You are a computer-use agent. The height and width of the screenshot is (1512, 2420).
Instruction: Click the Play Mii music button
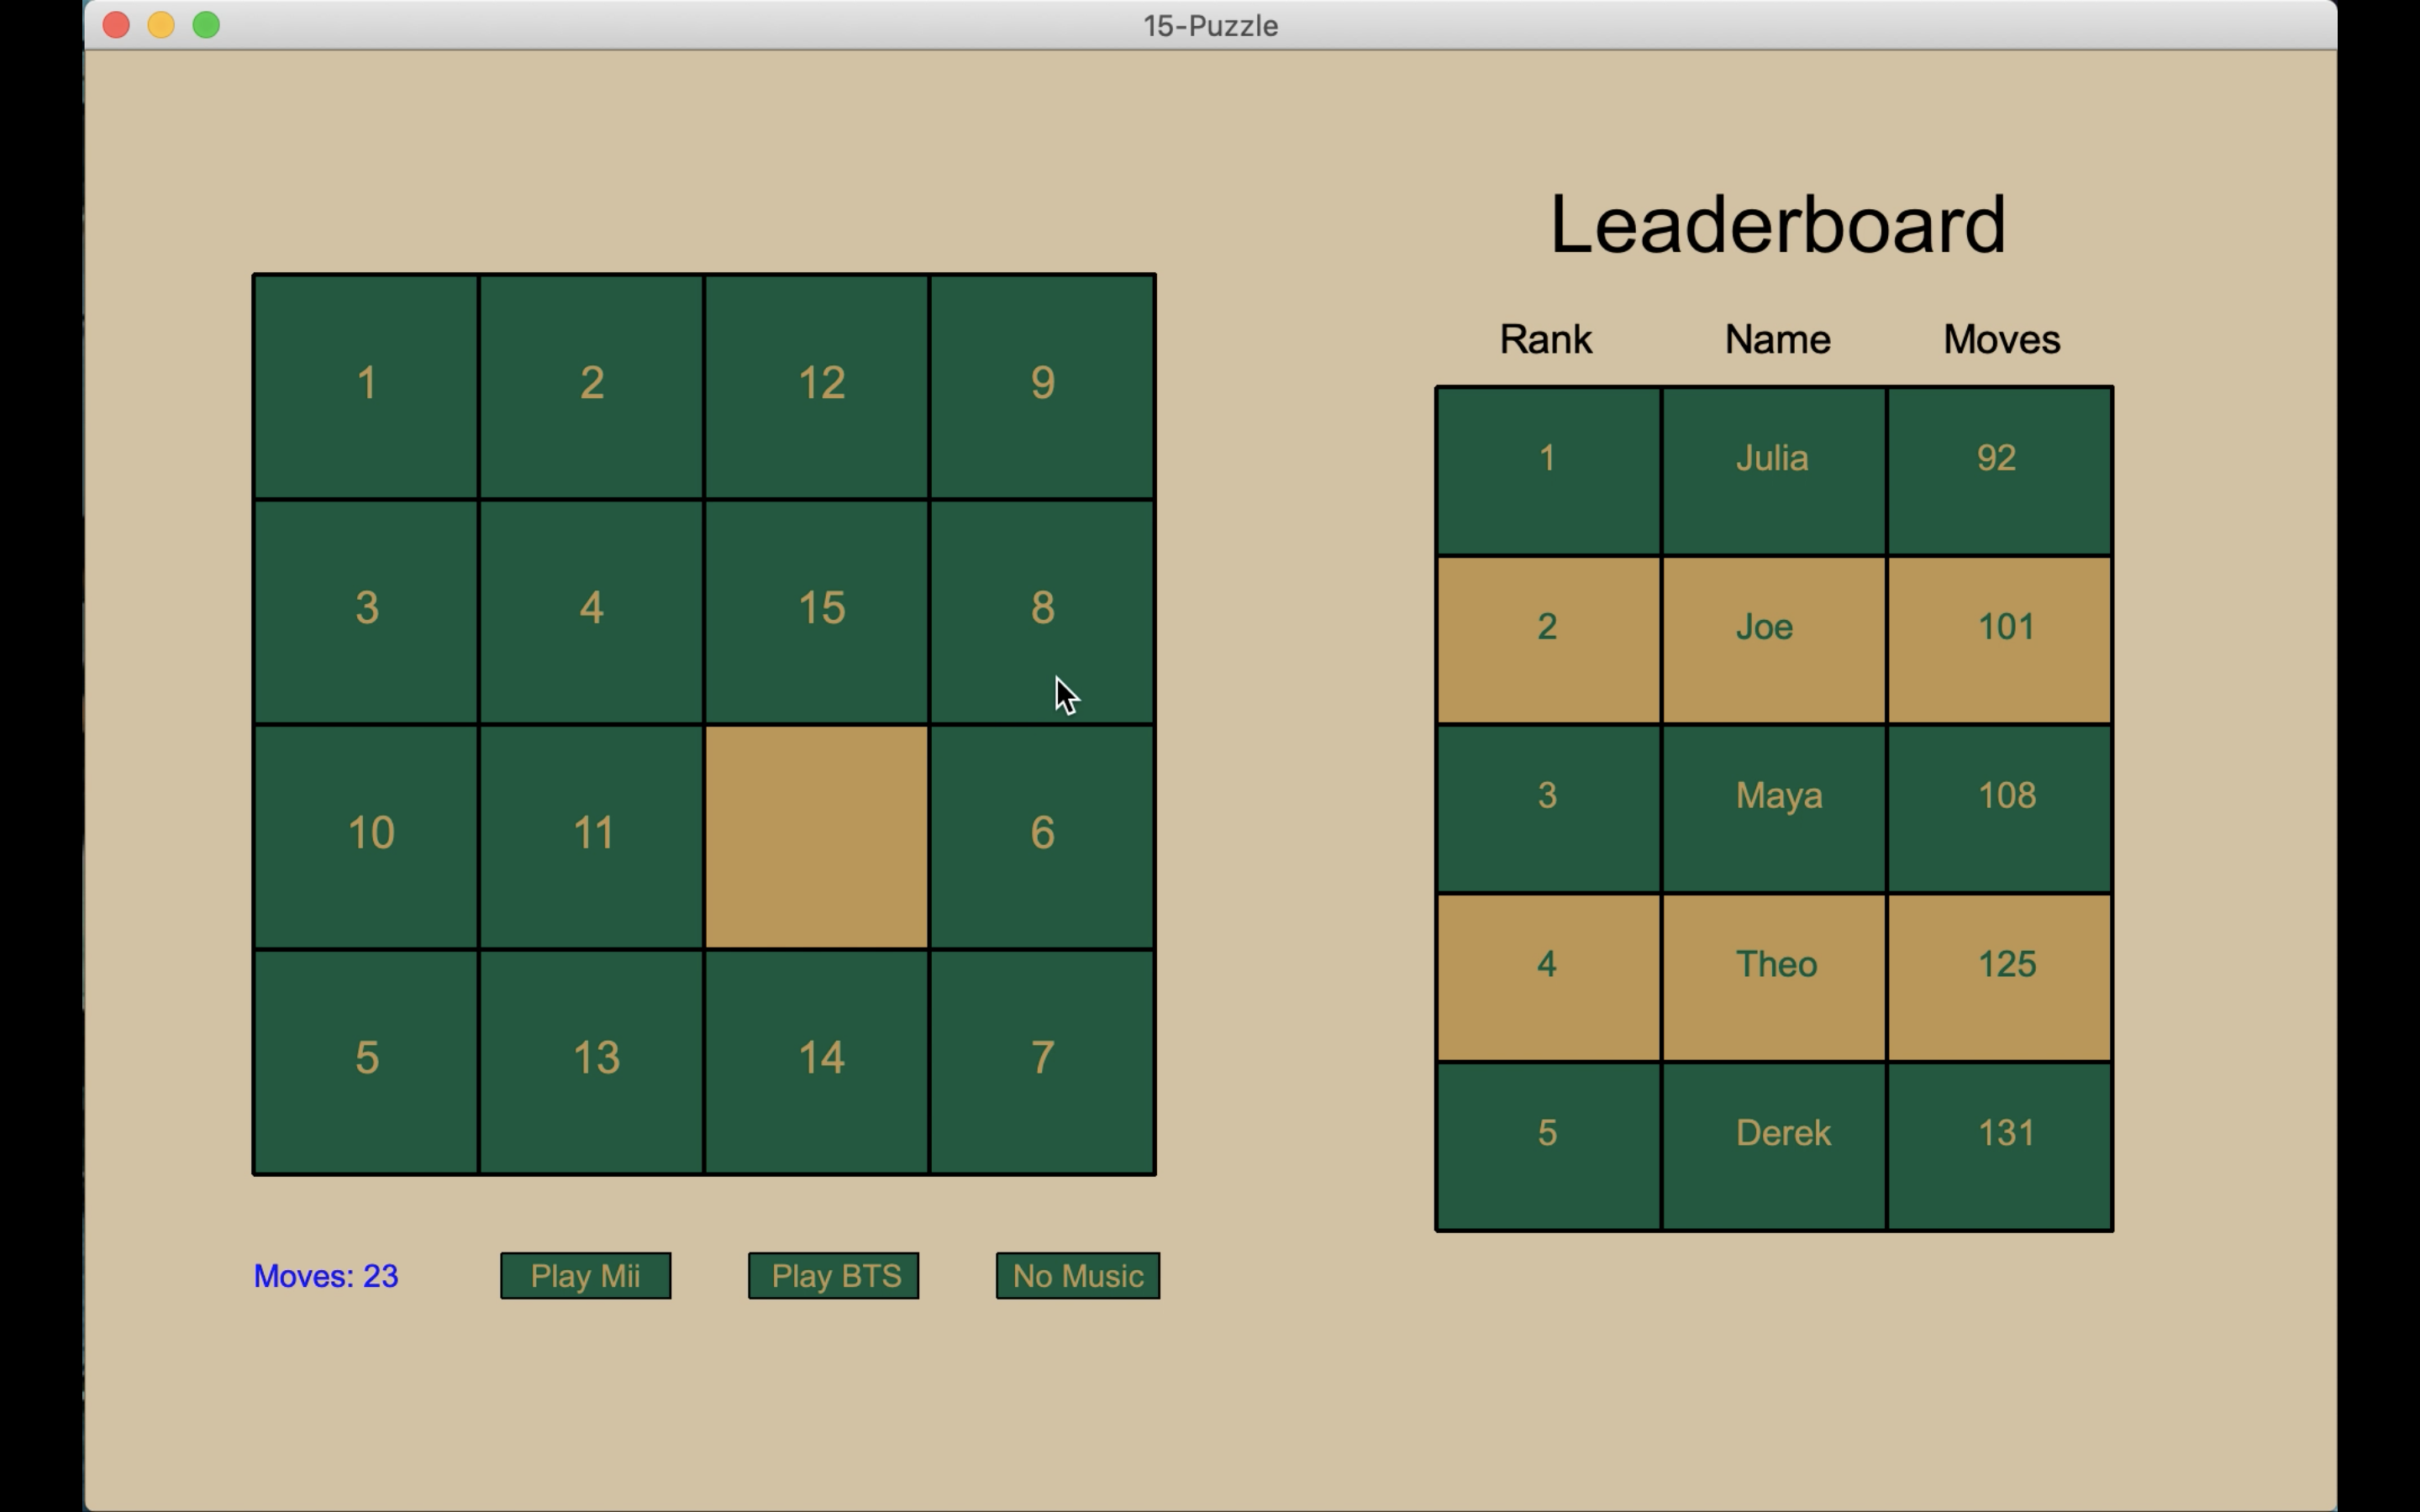(585, 1276)
